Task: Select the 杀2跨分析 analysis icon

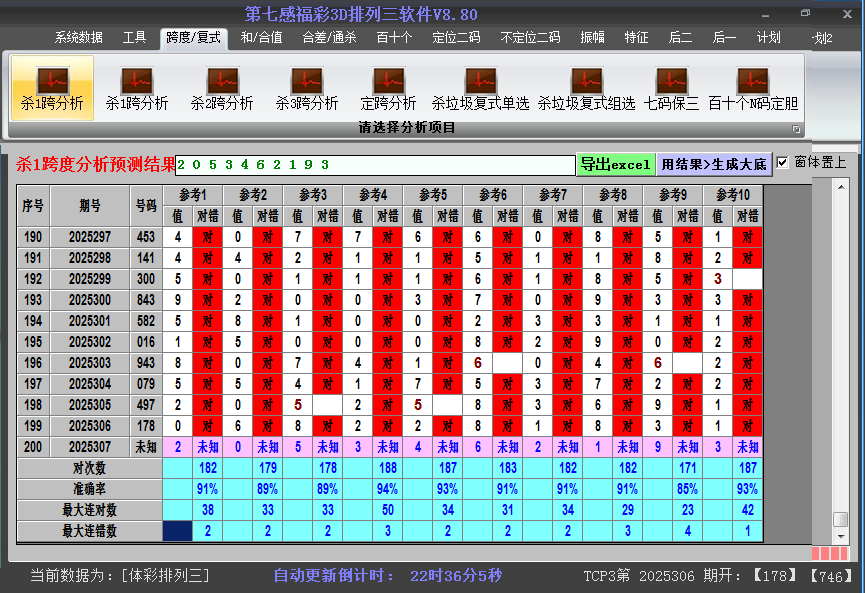Action: click(222, 88)
